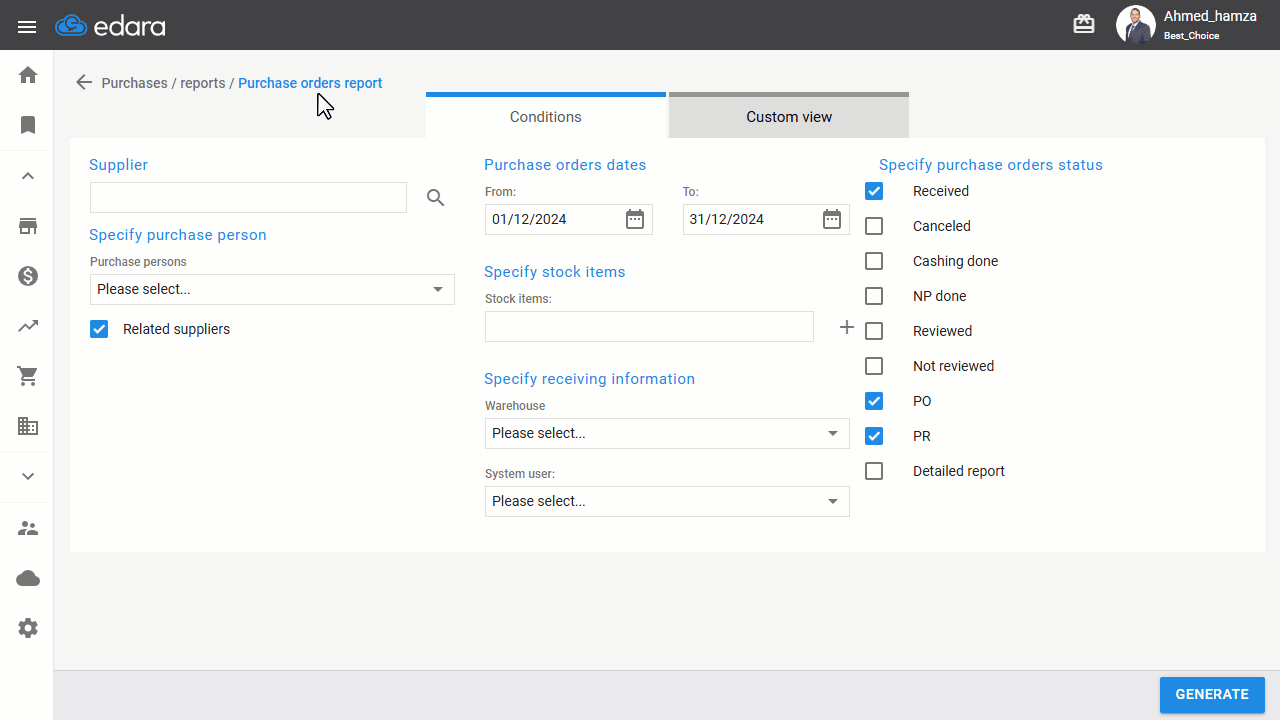
Task: Open the gift card icon in header
Action: point(1084,24)
